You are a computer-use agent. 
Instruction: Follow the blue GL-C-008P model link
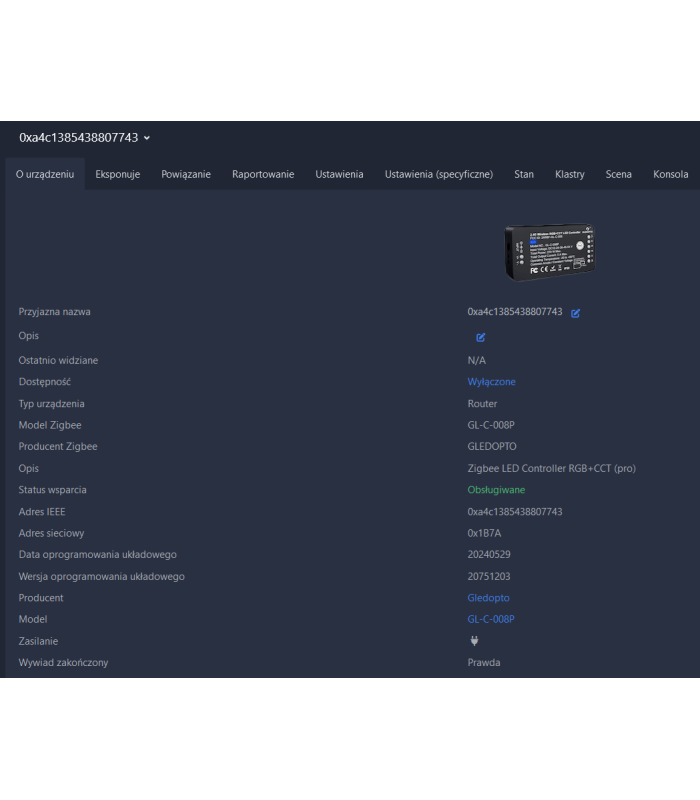click(x=491, y=619)
